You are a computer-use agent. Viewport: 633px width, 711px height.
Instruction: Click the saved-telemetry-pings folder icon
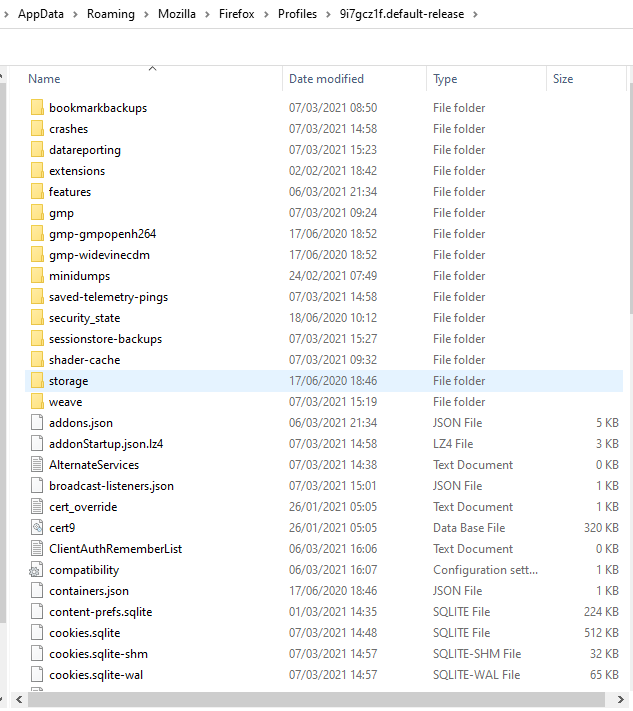pos(37,297)
